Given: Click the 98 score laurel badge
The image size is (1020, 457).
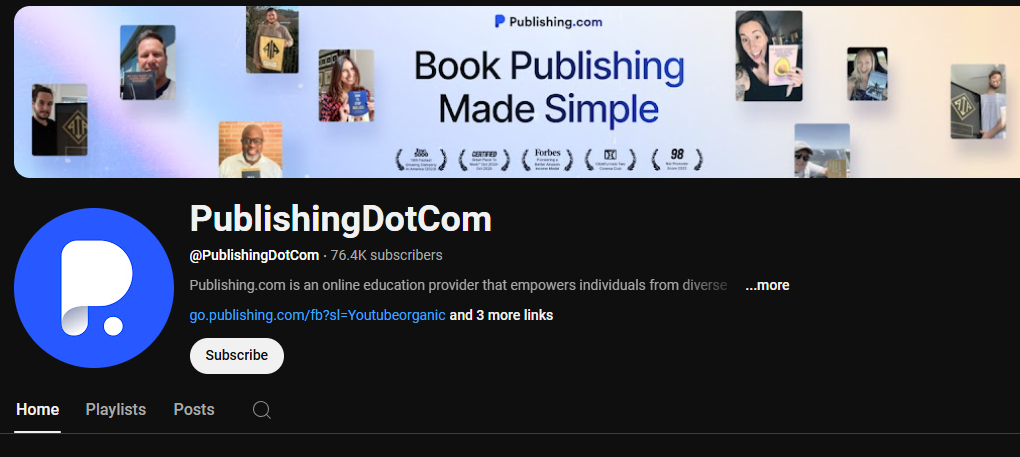Looking at the screenshot, I should [677, 159].
